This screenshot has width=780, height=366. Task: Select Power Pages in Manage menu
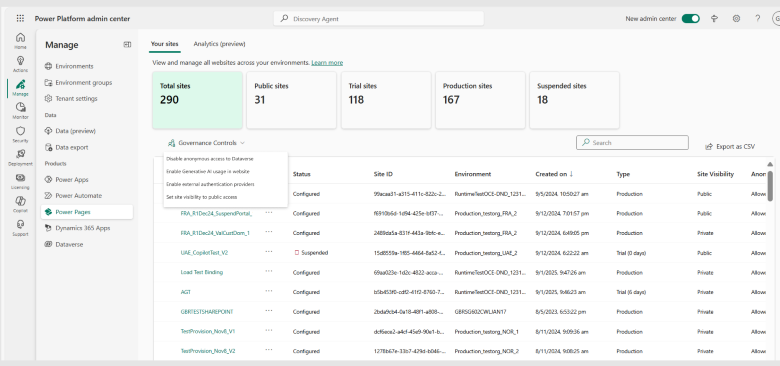point(87,212)
